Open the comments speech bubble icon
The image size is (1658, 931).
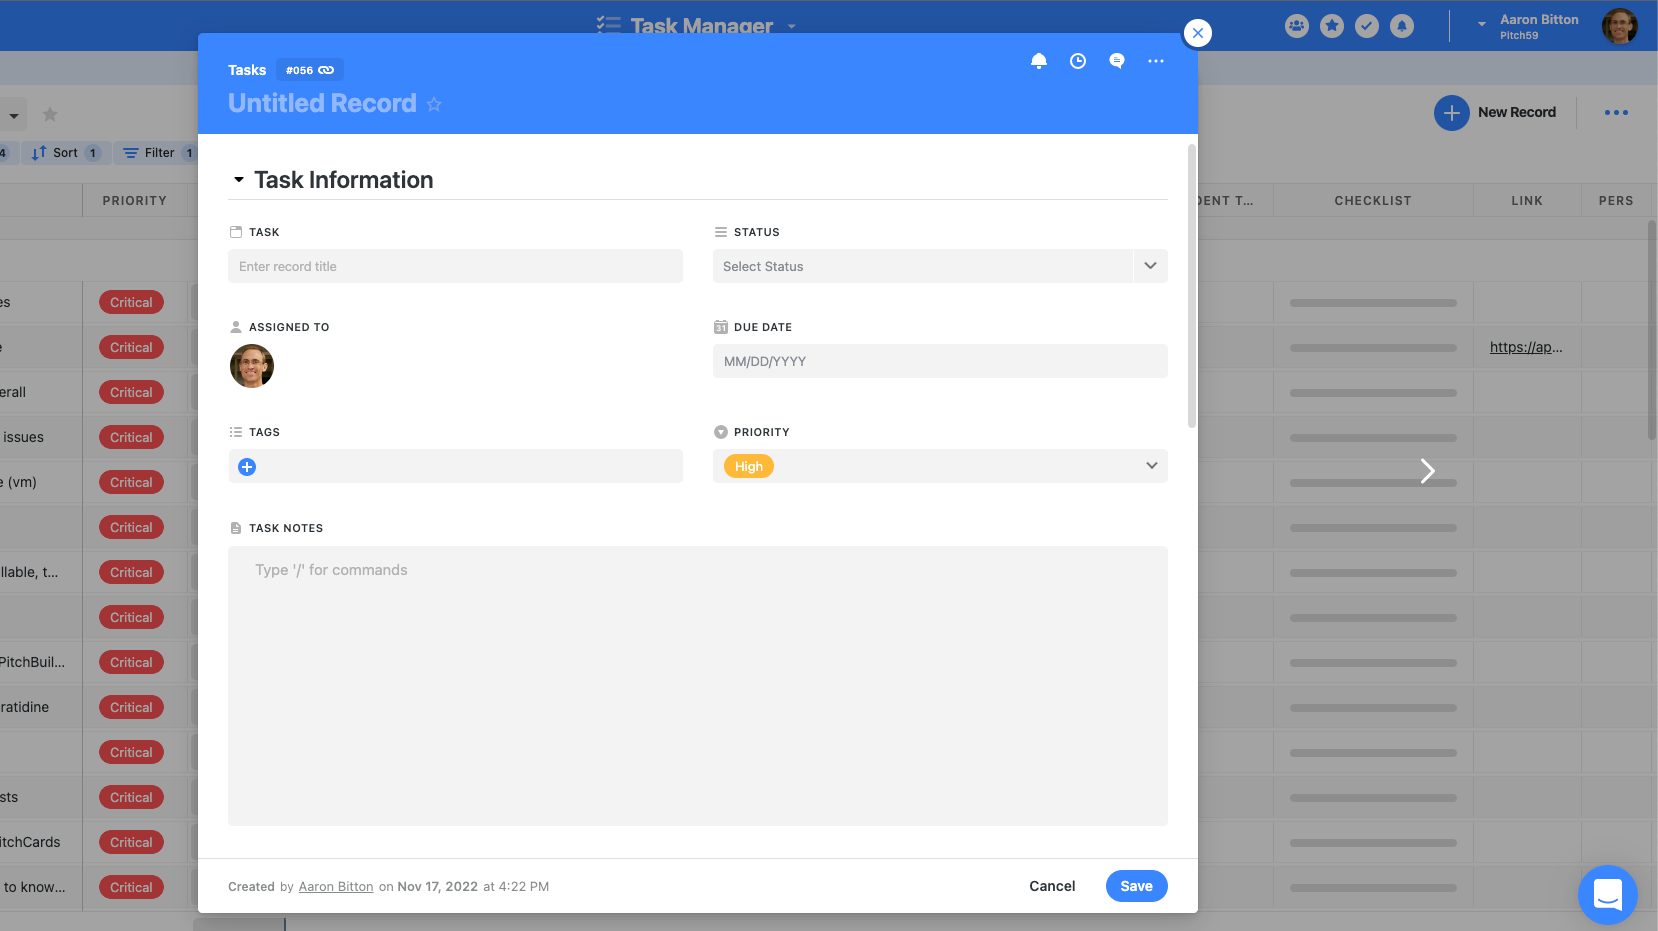pyautogui.click(x=1117, y=61)
